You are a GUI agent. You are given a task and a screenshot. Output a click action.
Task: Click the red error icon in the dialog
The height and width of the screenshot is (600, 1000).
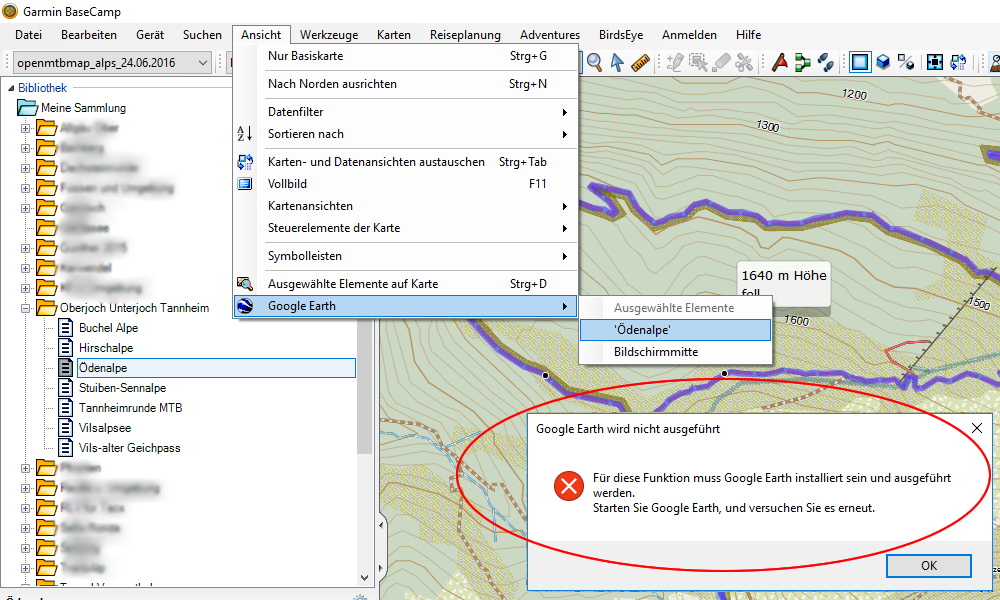pos(569,487)
